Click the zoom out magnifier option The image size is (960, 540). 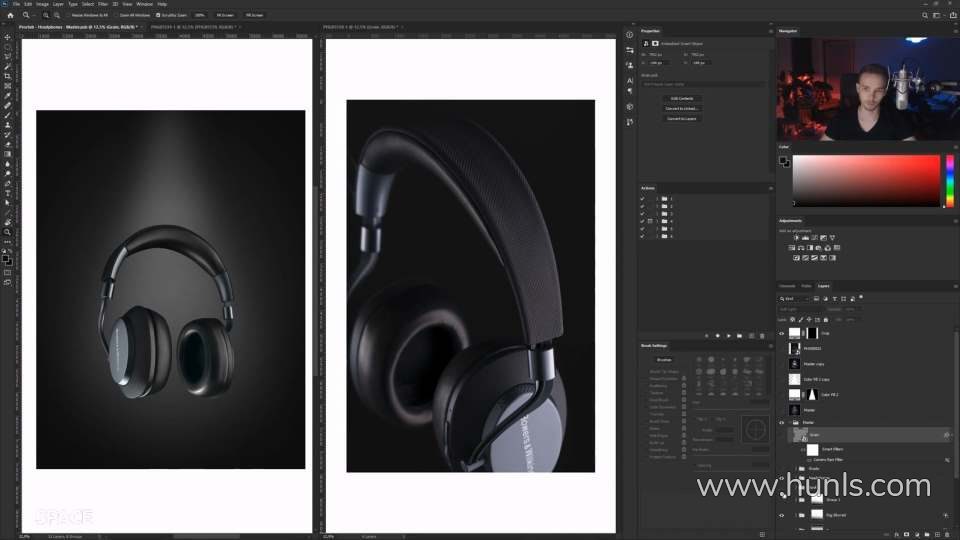[56, 15]
